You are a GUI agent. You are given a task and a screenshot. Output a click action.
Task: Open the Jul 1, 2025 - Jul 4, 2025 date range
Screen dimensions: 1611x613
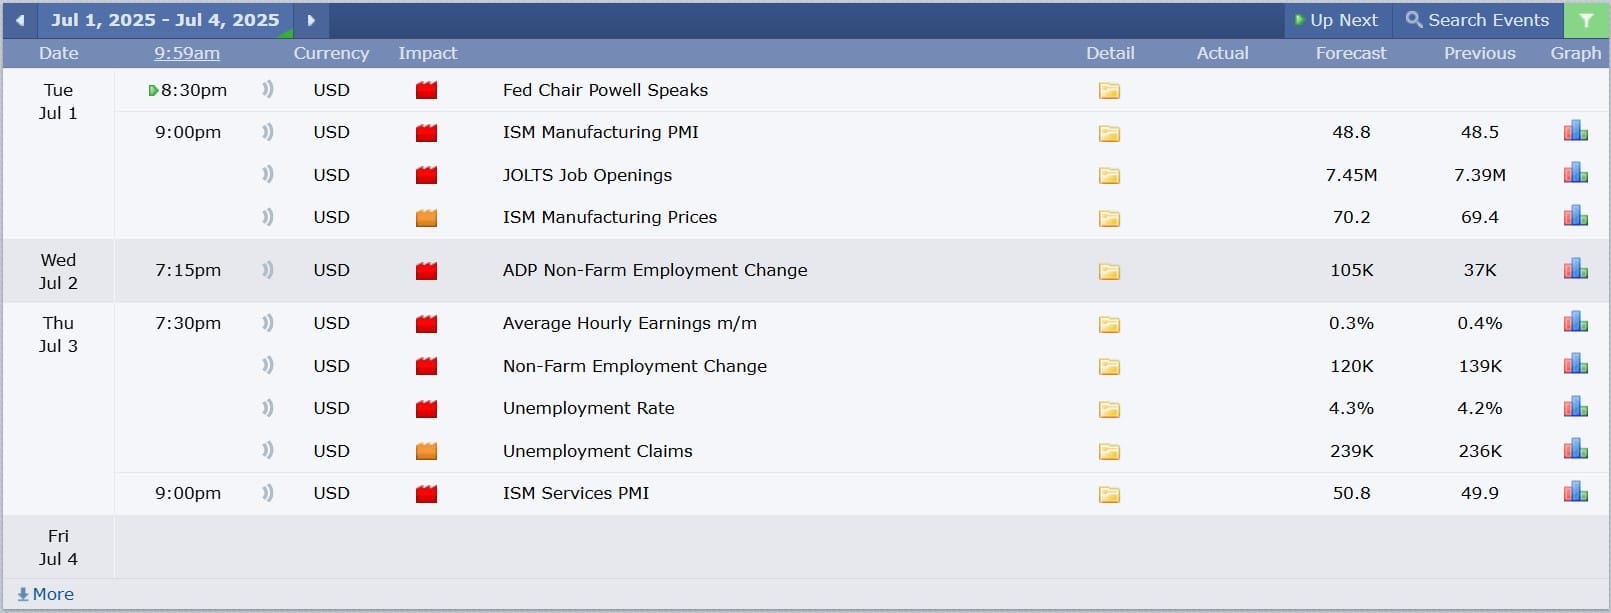[x=165, y=20]
